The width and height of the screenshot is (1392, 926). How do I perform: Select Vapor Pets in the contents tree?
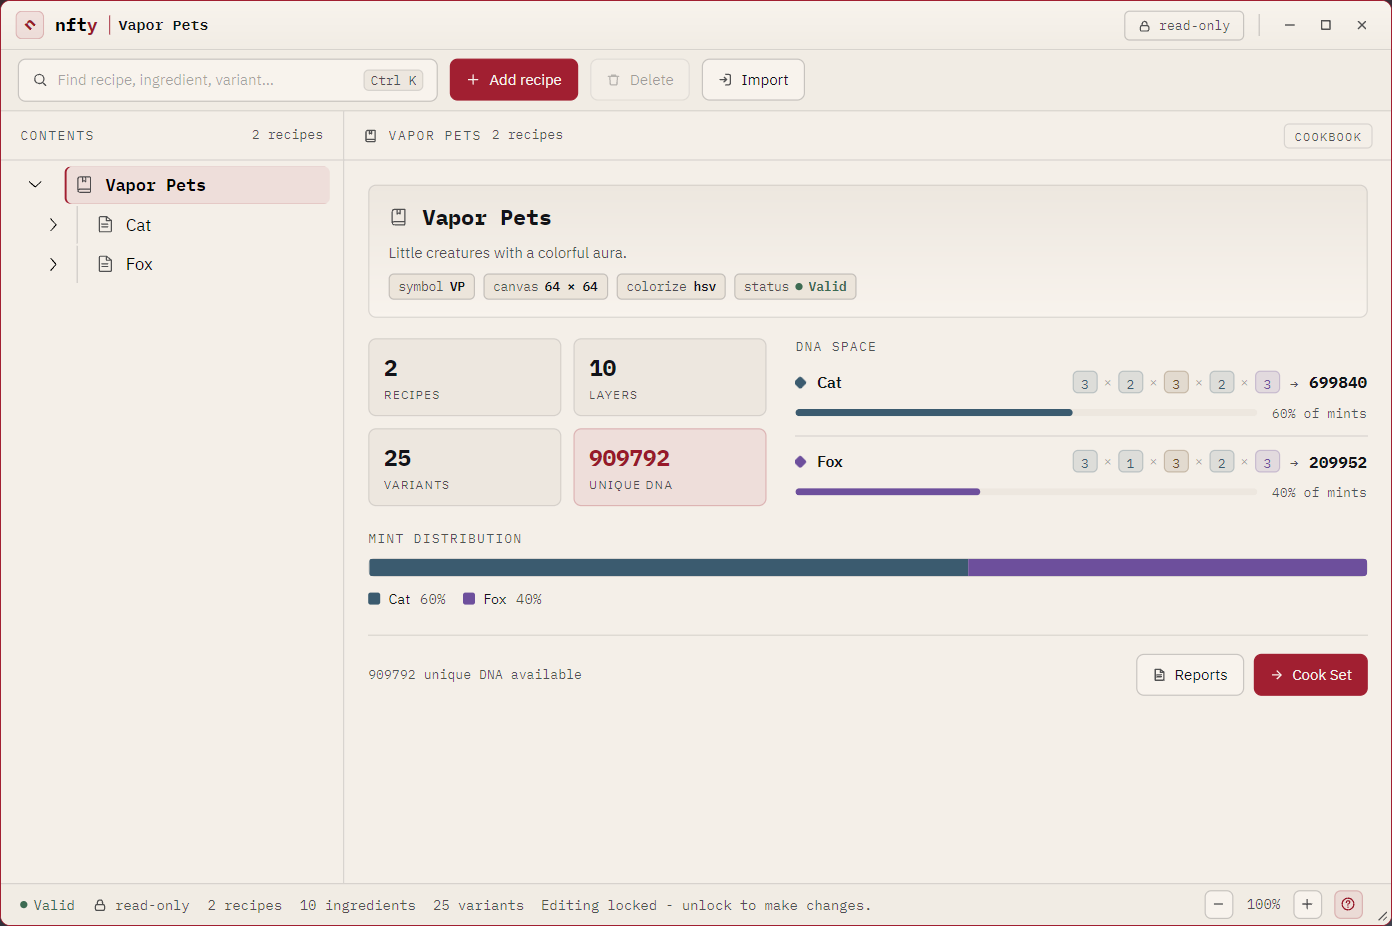click(x=197, y=185)
